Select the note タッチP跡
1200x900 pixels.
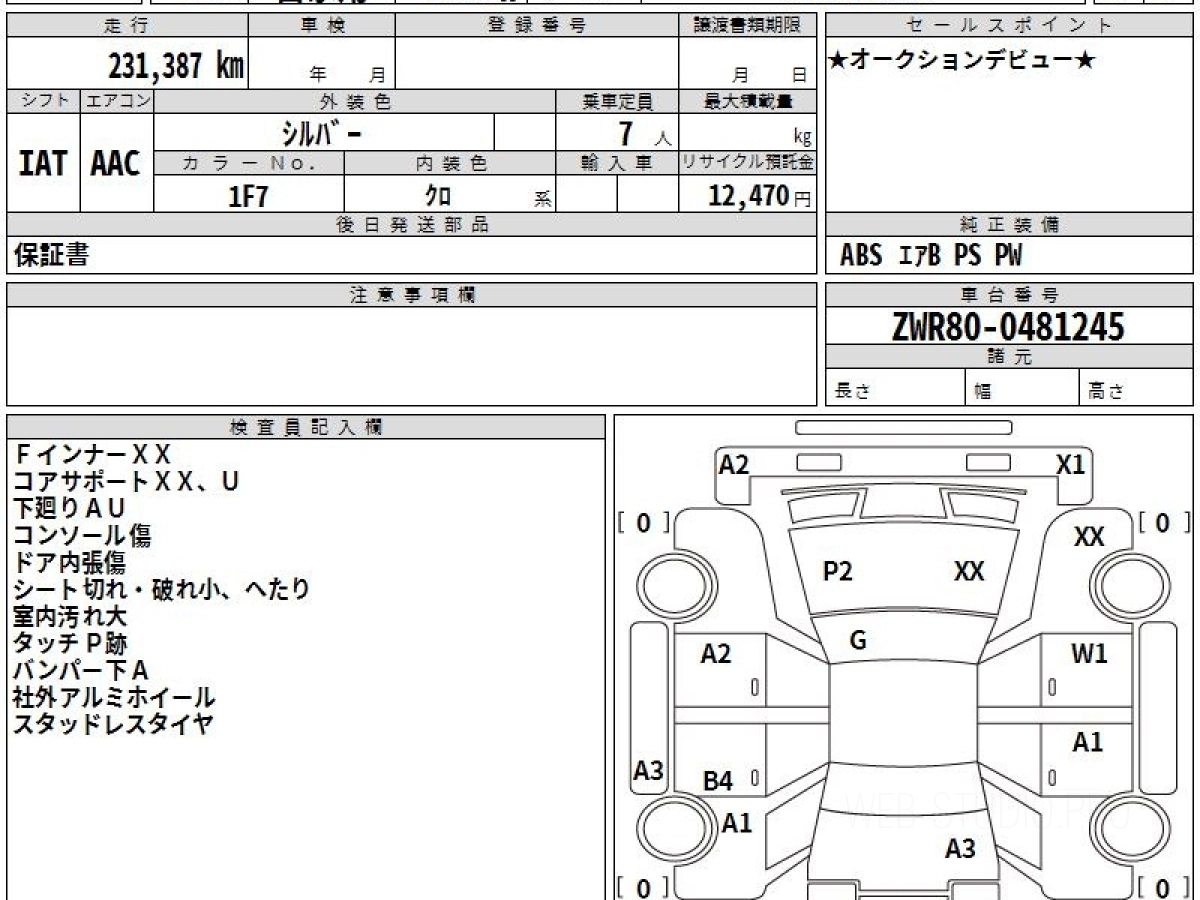(x=69, y=644)
